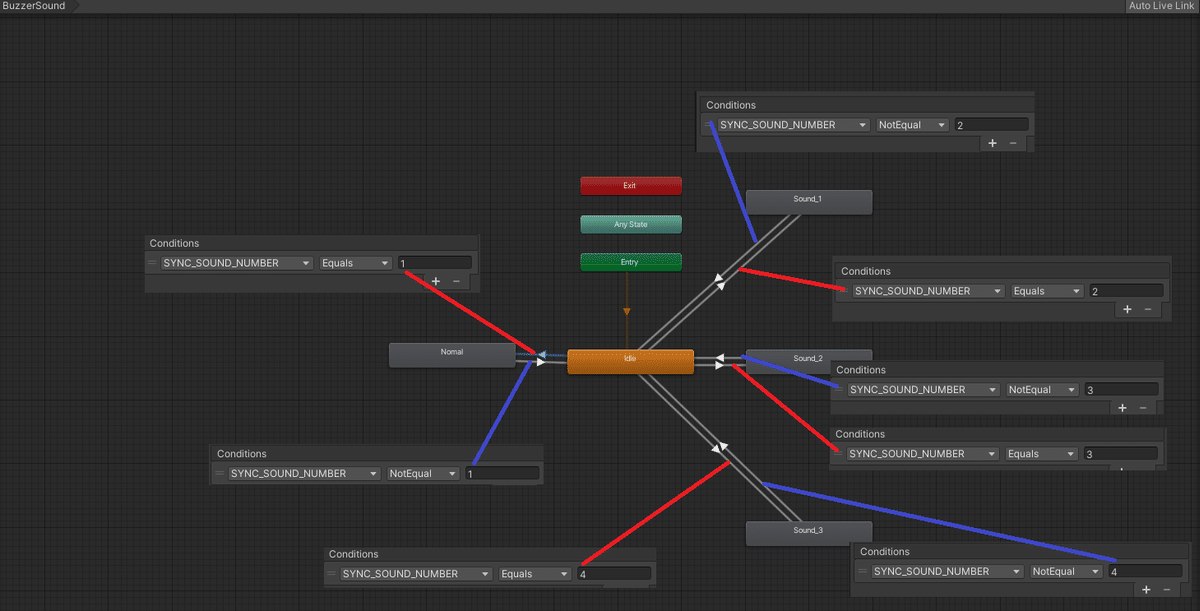Viewport: 1200px width, 611px height.
Task: Open the NotEqual mode dropdown beside value 2
Action: [x=913, y=125]
